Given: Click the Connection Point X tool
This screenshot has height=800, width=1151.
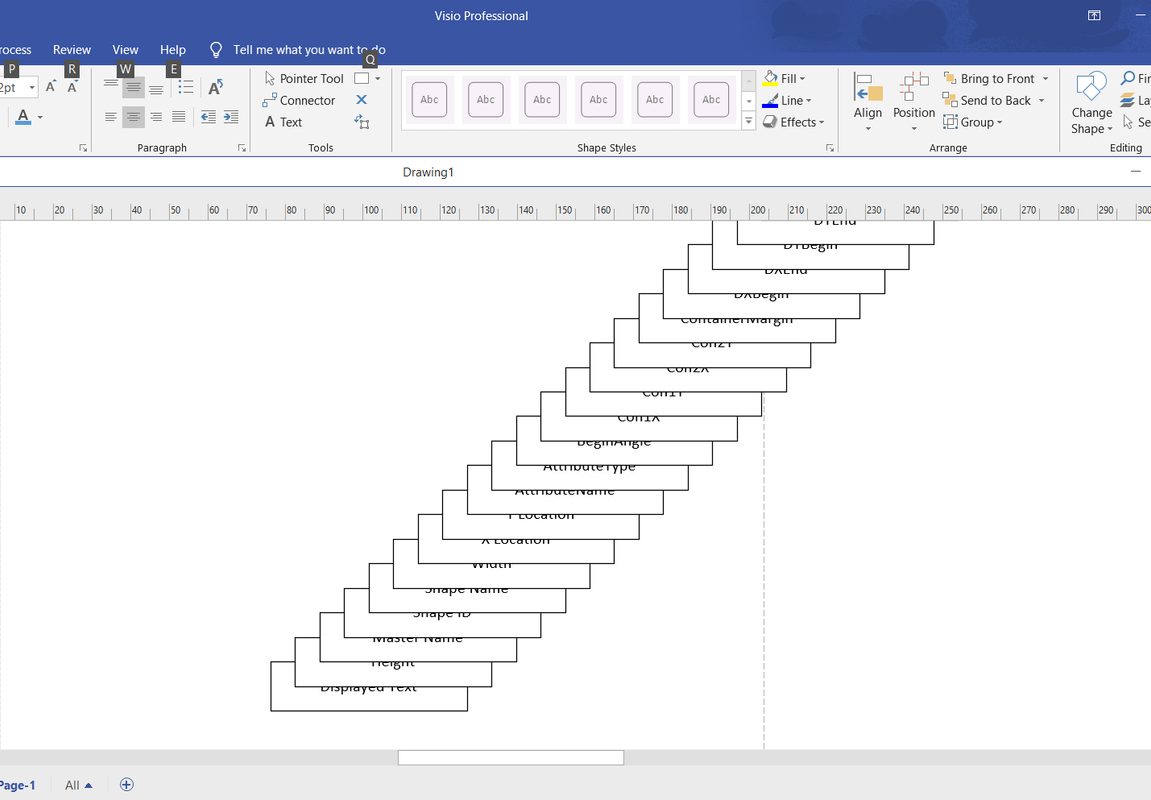Looking at the screenshot, I should click(361, 100).
